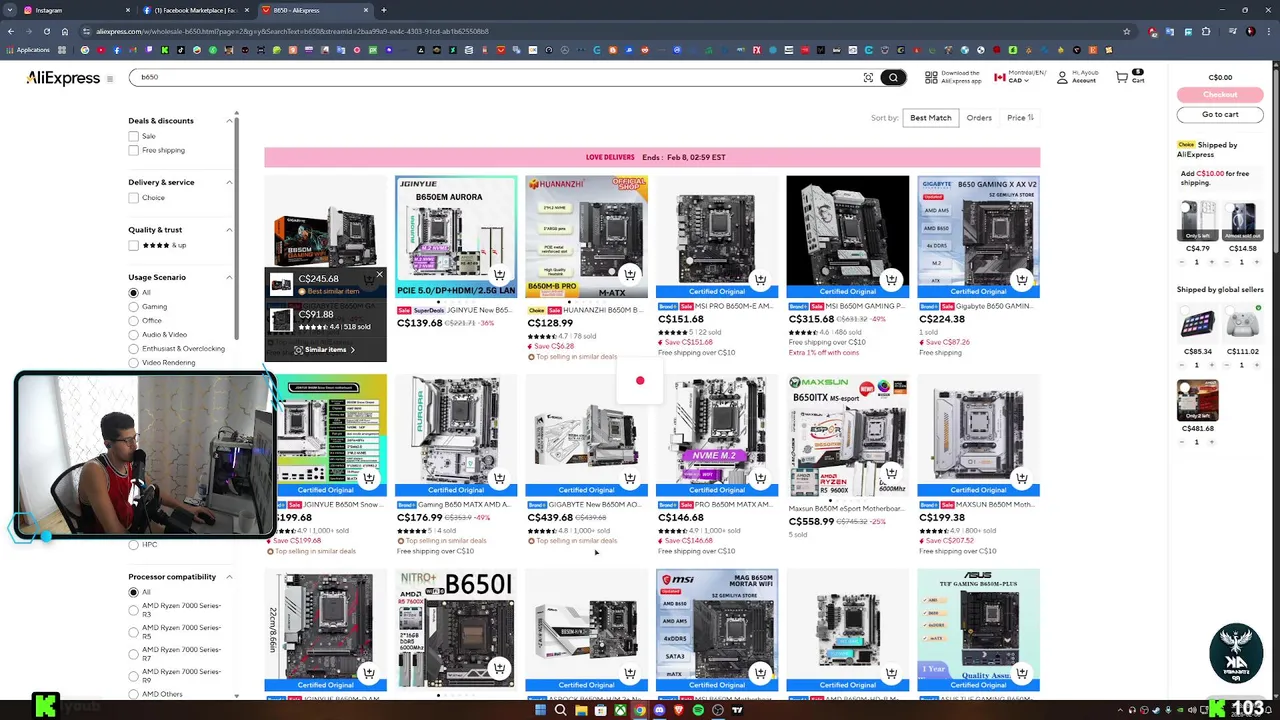The image size is (1280, 720).
Task: Check the Choice delivery checkbox
Action: tap(133, 198)
